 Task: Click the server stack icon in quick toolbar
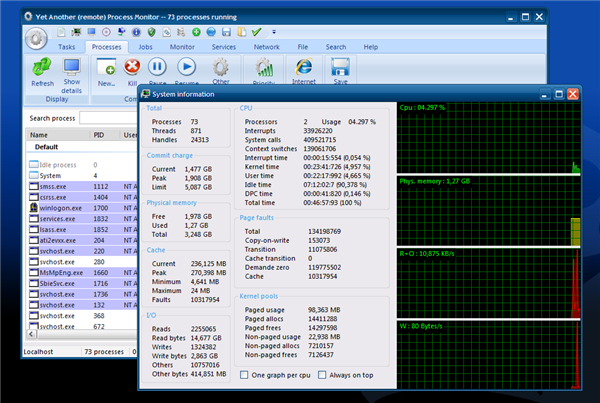[181, 32]
